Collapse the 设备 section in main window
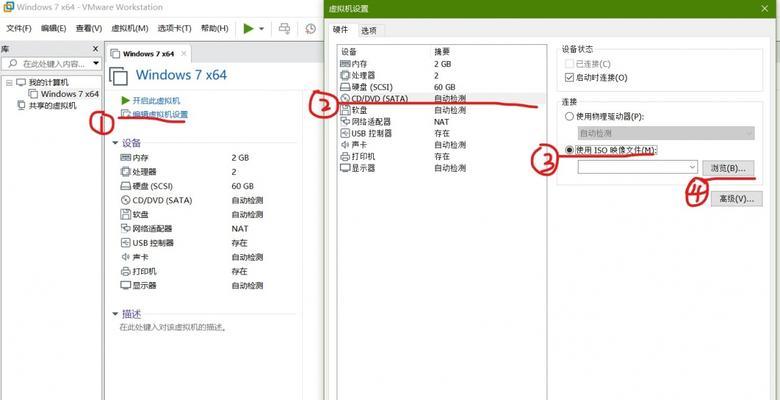 tap(115, 143)
